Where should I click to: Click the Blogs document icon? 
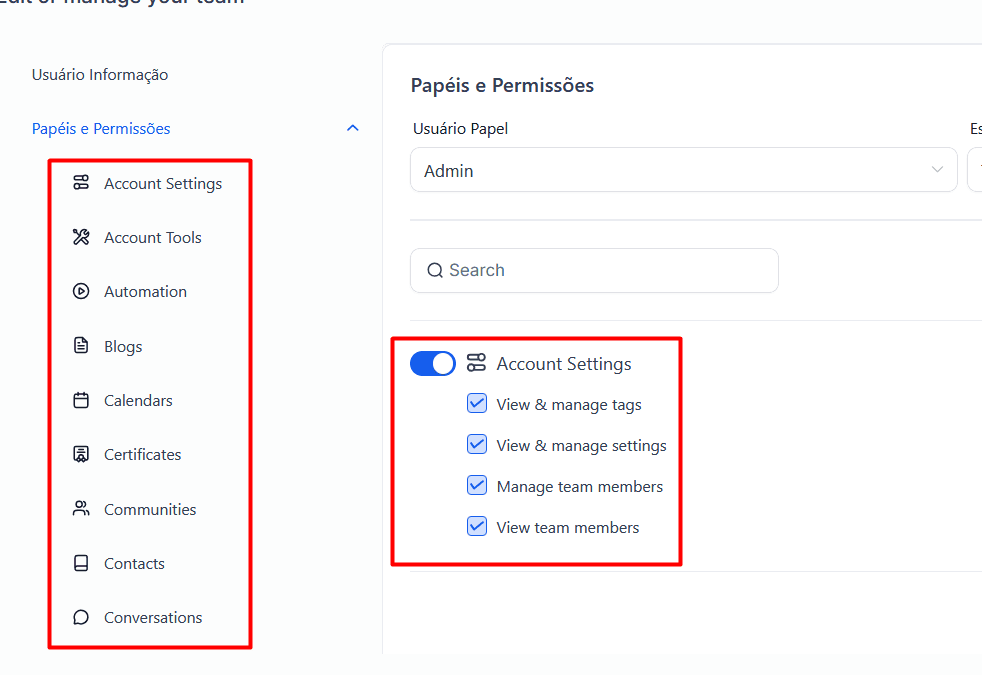pyautogui.click(x=81, y=346)
